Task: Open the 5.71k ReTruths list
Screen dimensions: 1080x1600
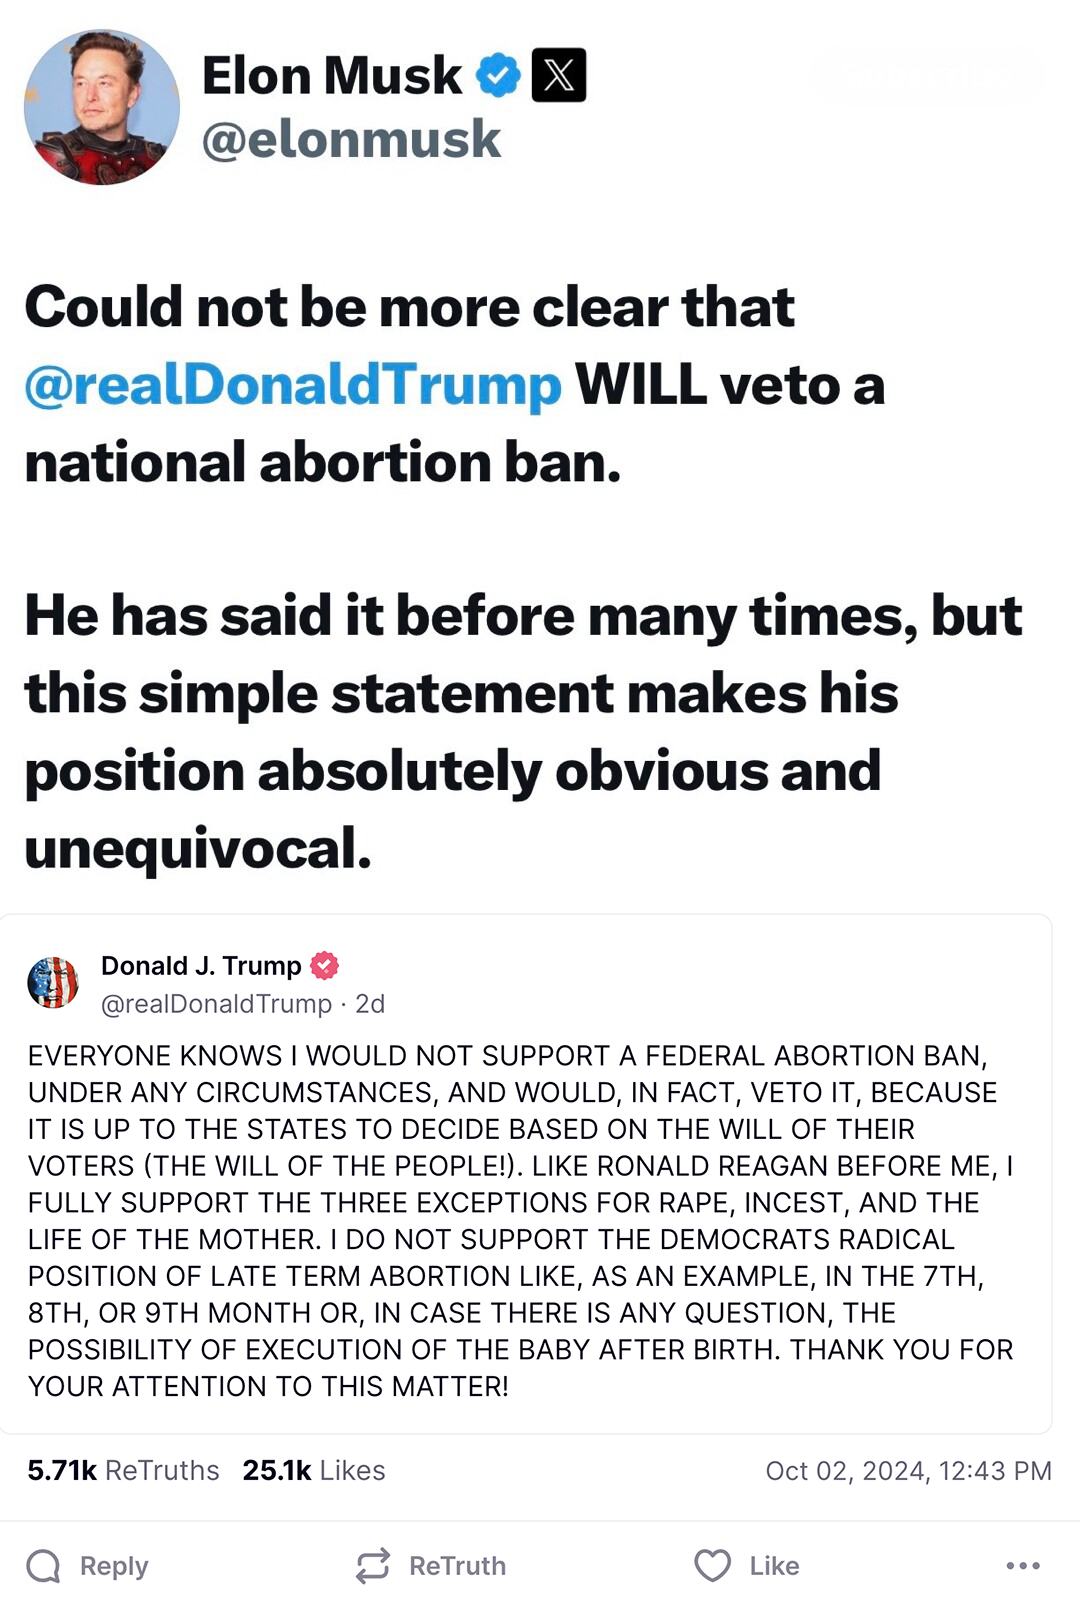Action: (x=122, y=1470)
